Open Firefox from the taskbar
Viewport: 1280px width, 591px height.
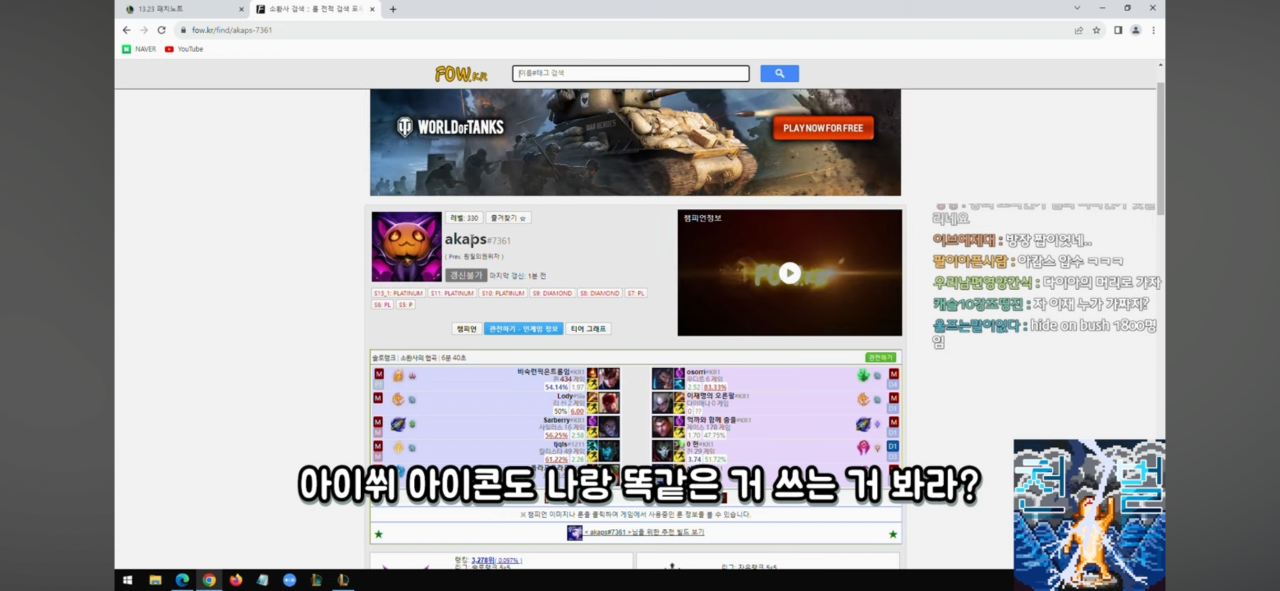[x=236, y=580]
